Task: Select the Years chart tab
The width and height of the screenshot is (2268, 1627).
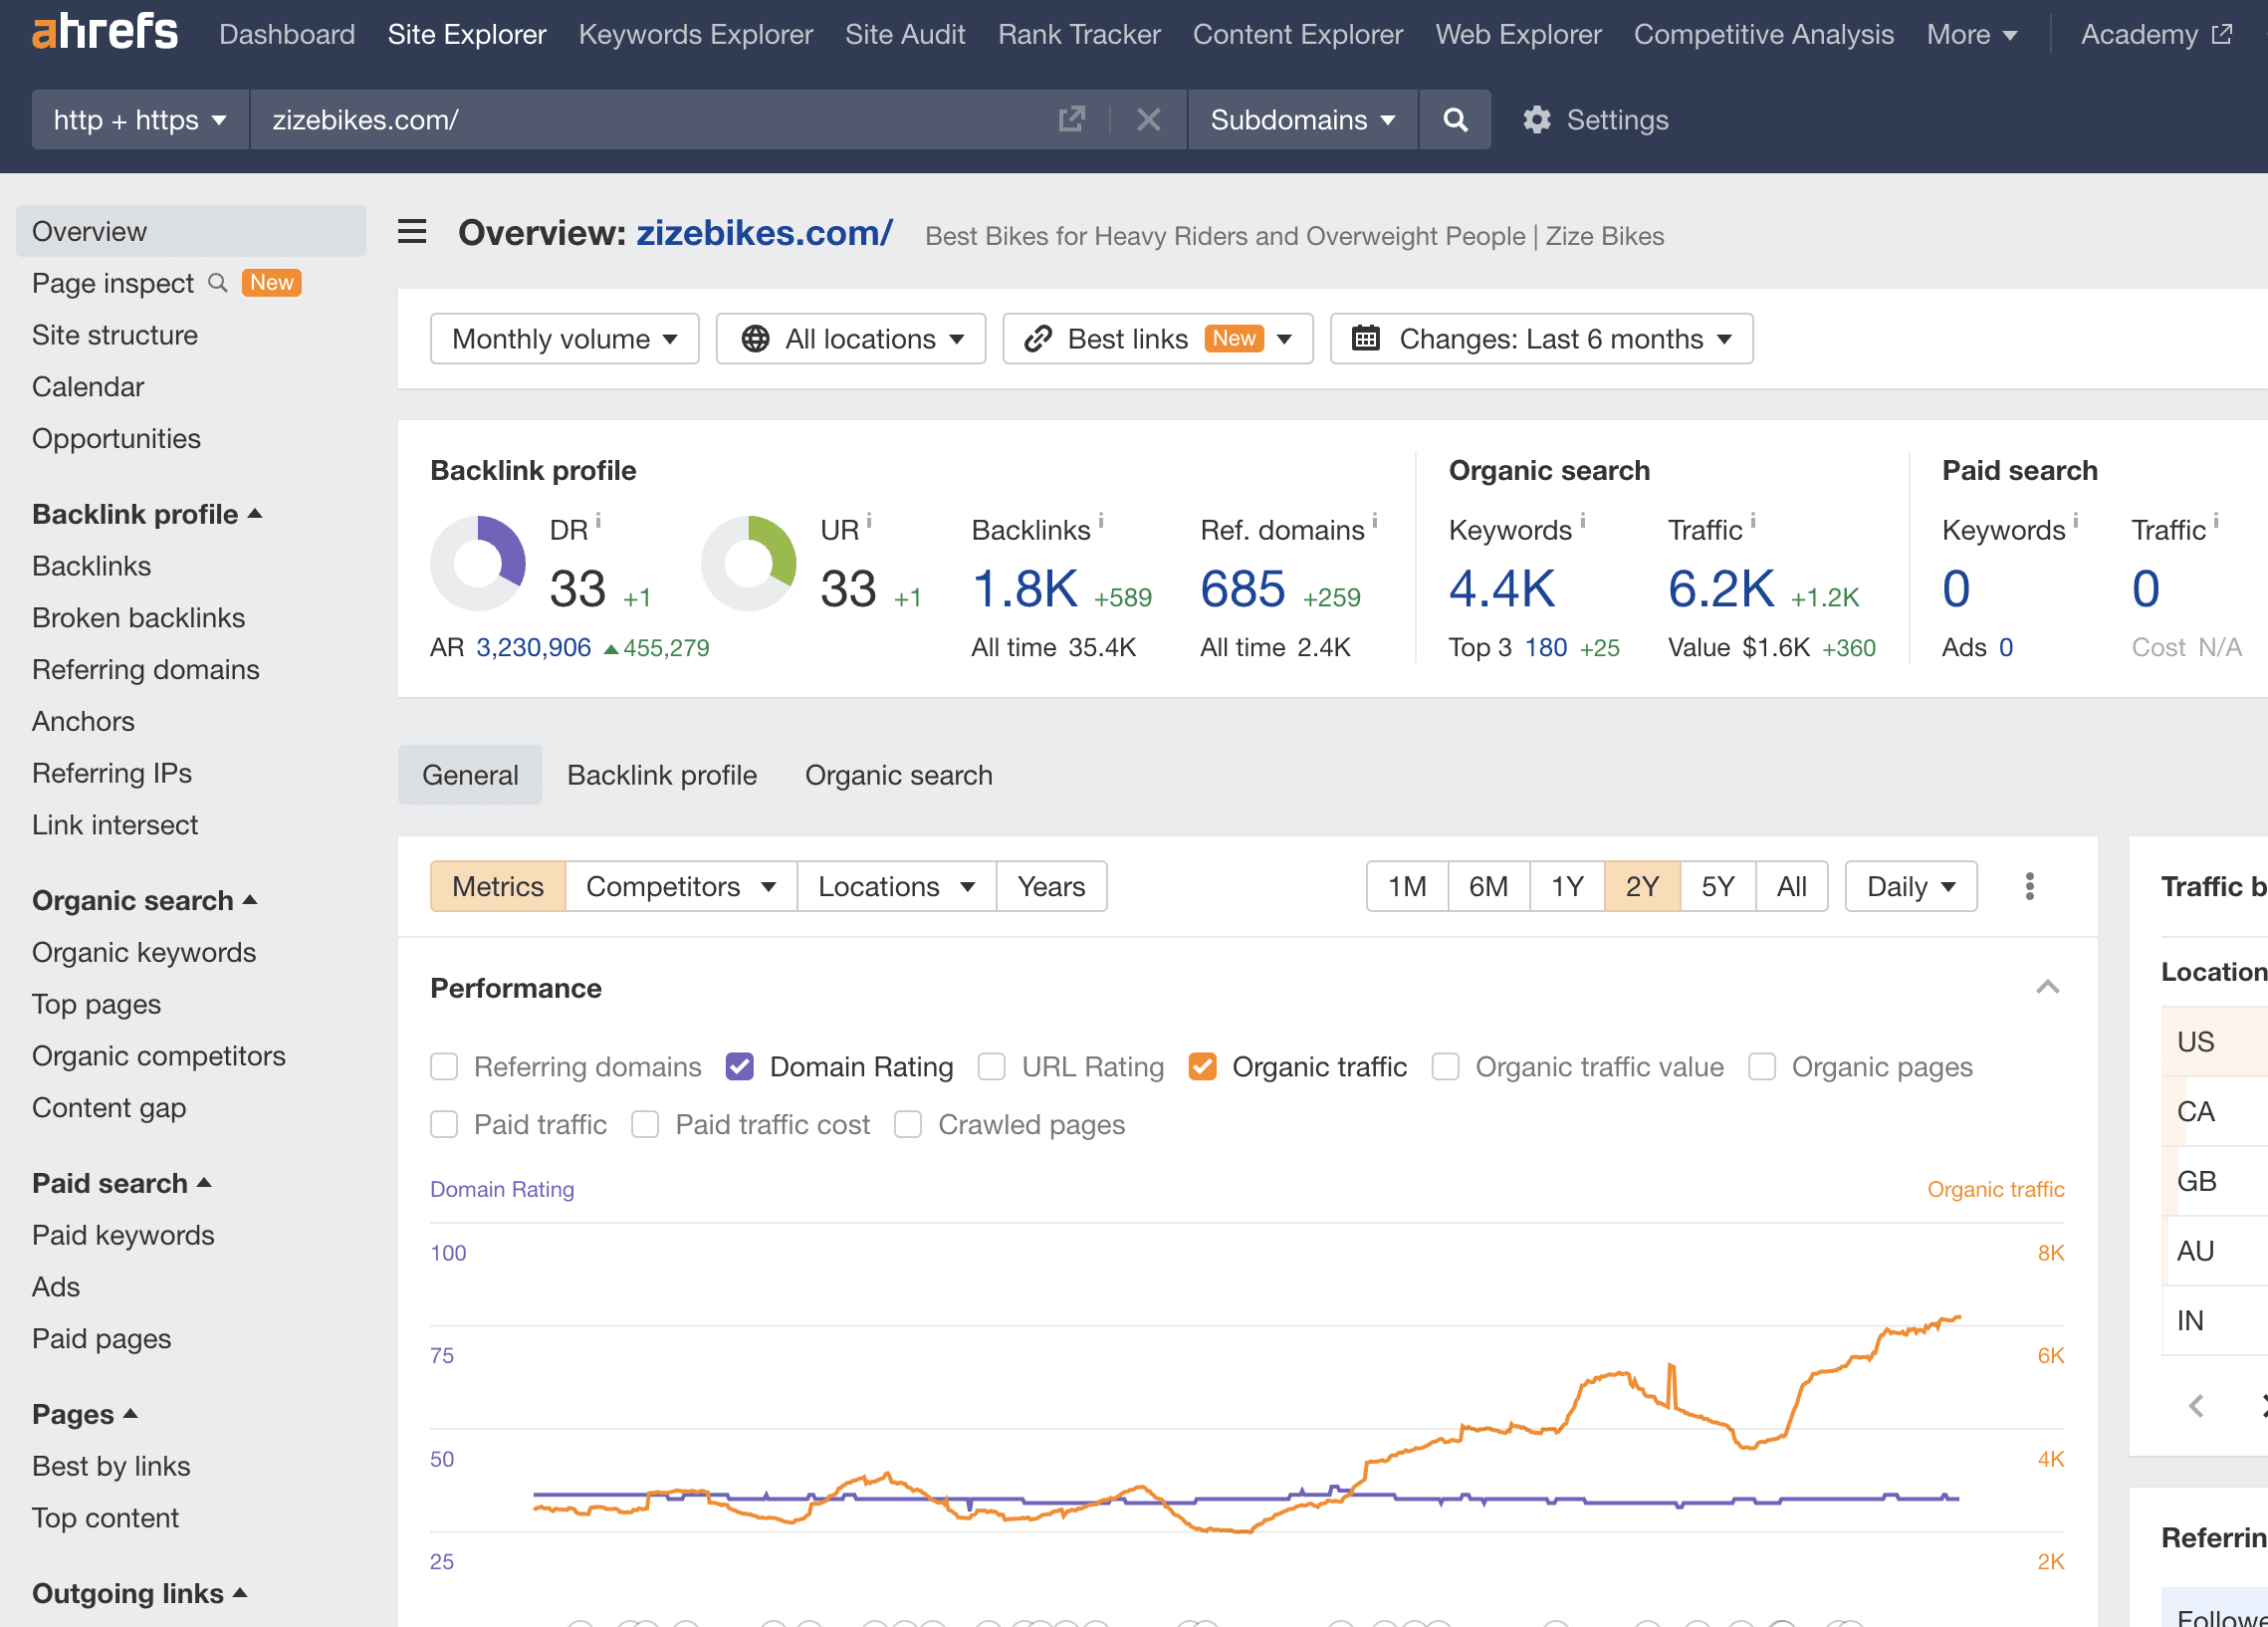Action: point(1051,886)
